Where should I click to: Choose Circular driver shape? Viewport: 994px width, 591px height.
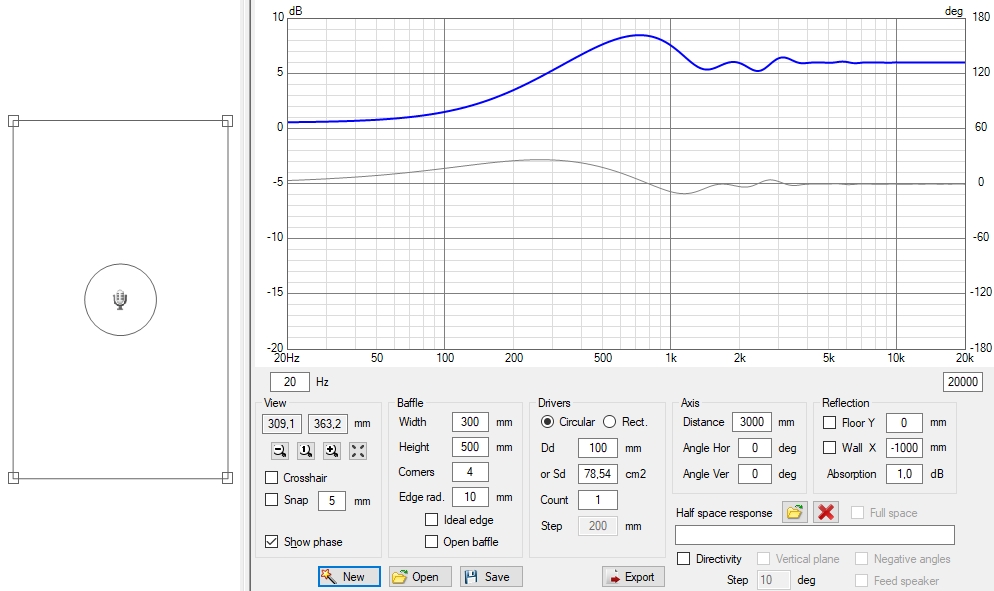(x=547, y=422)
